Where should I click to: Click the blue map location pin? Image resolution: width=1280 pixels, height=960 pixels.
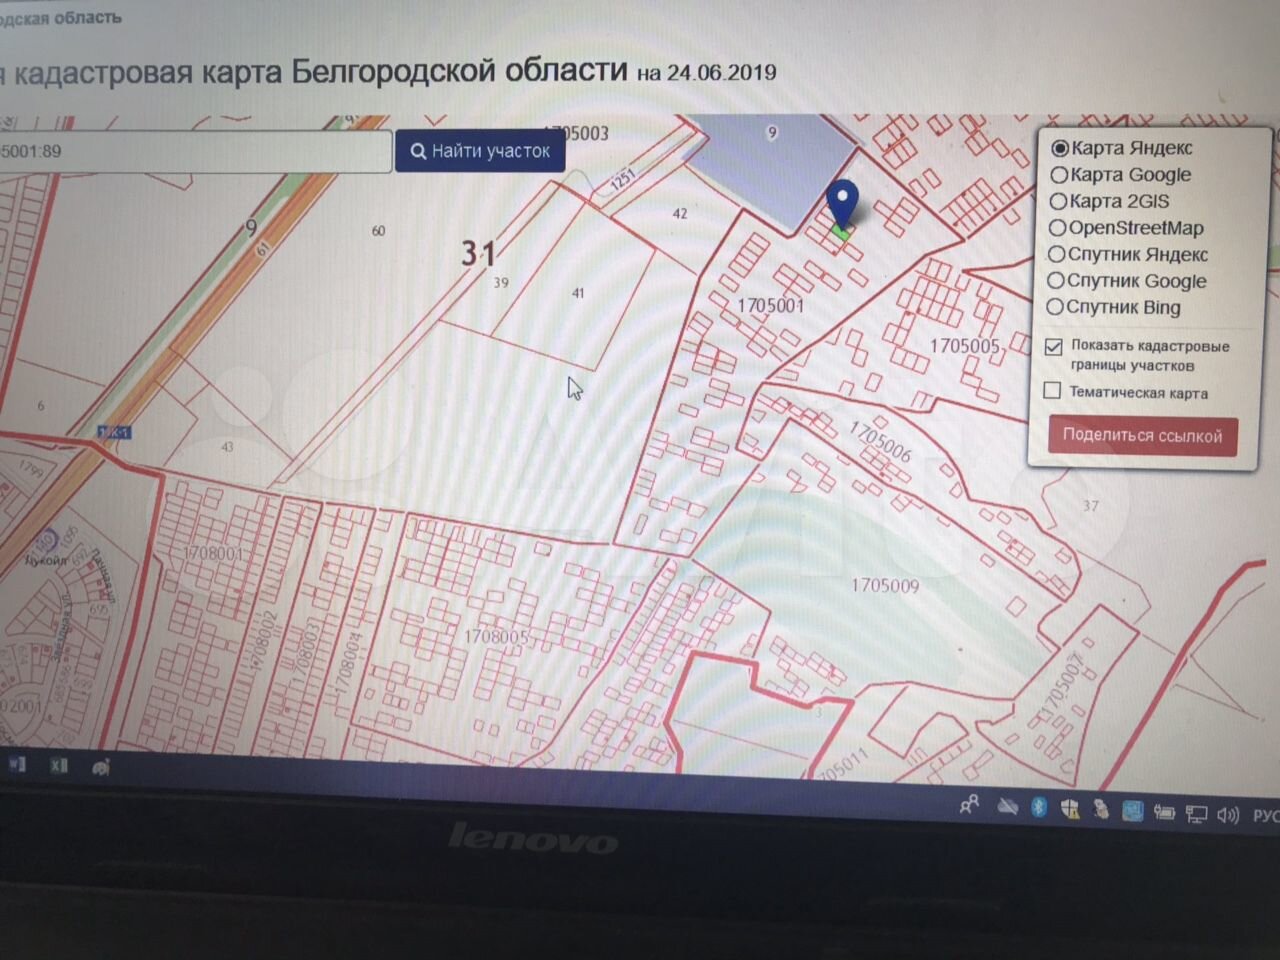point(845,203)
